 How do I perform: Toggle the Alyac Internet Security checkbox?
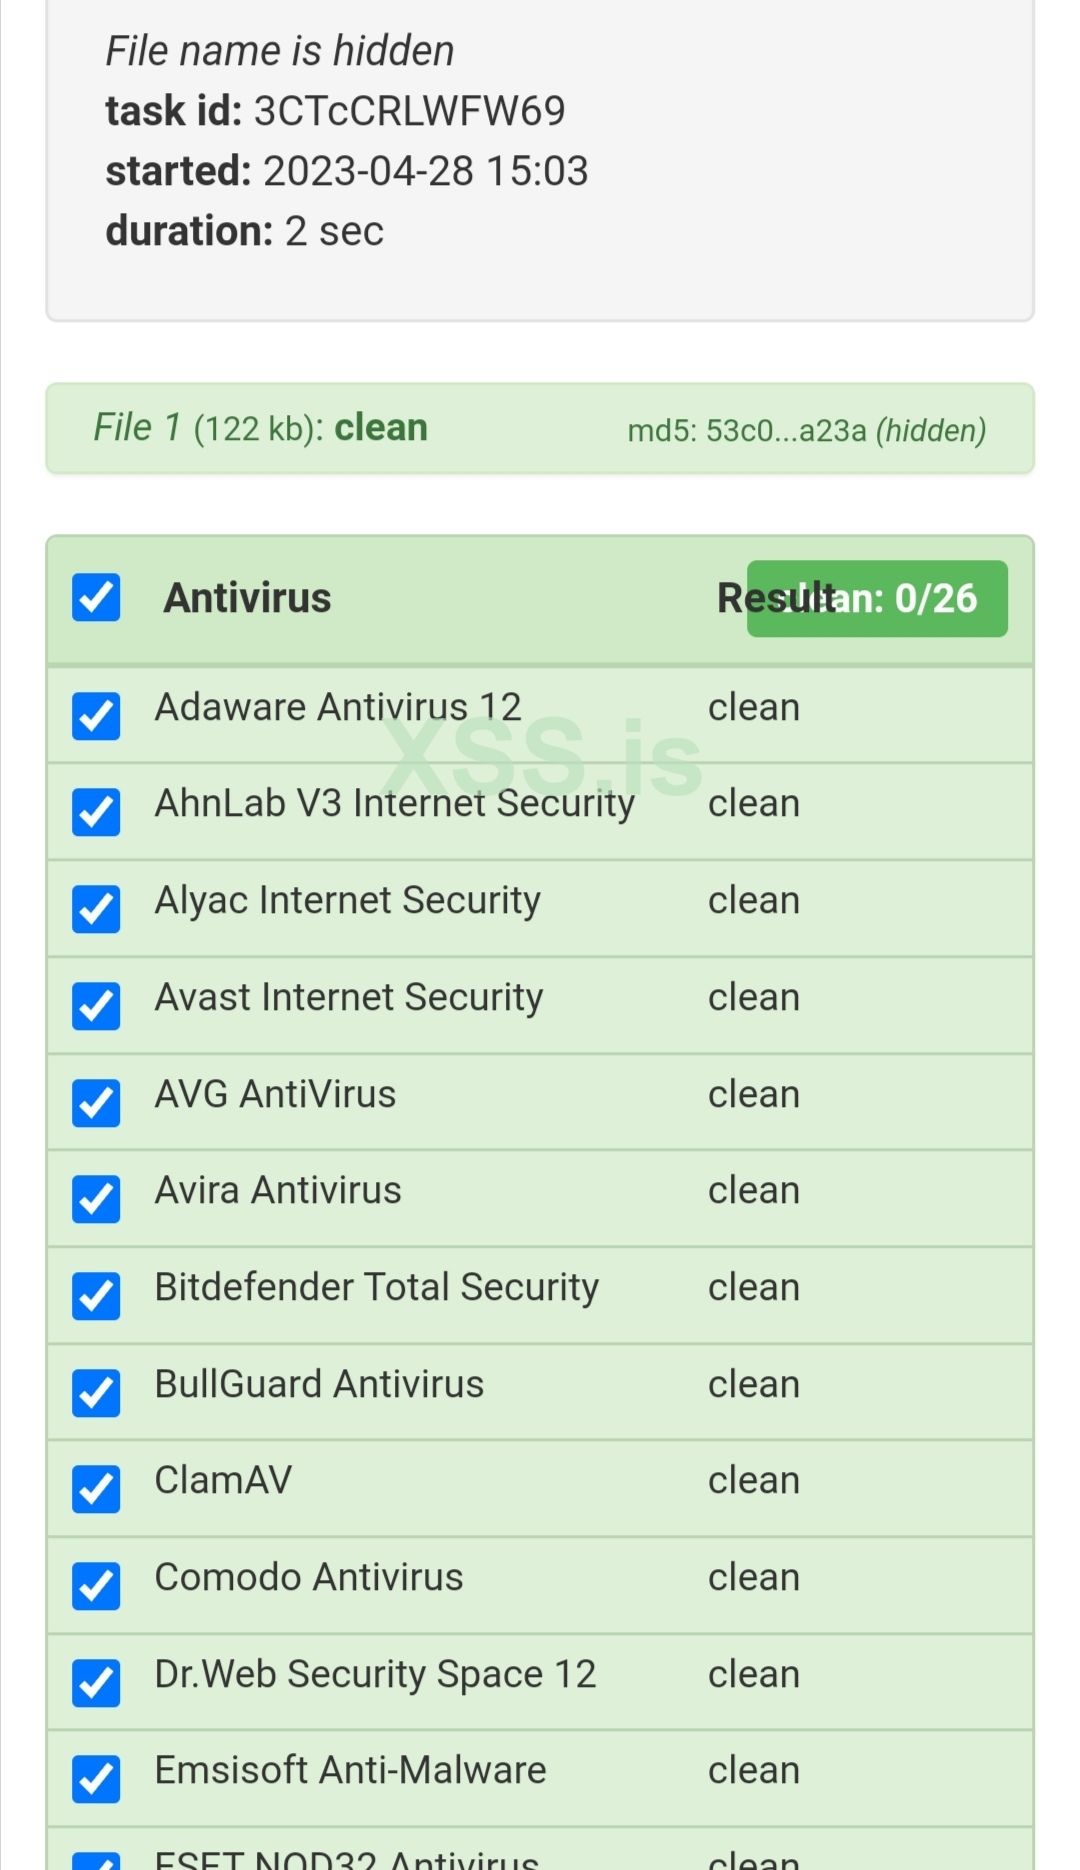point(96,909)
